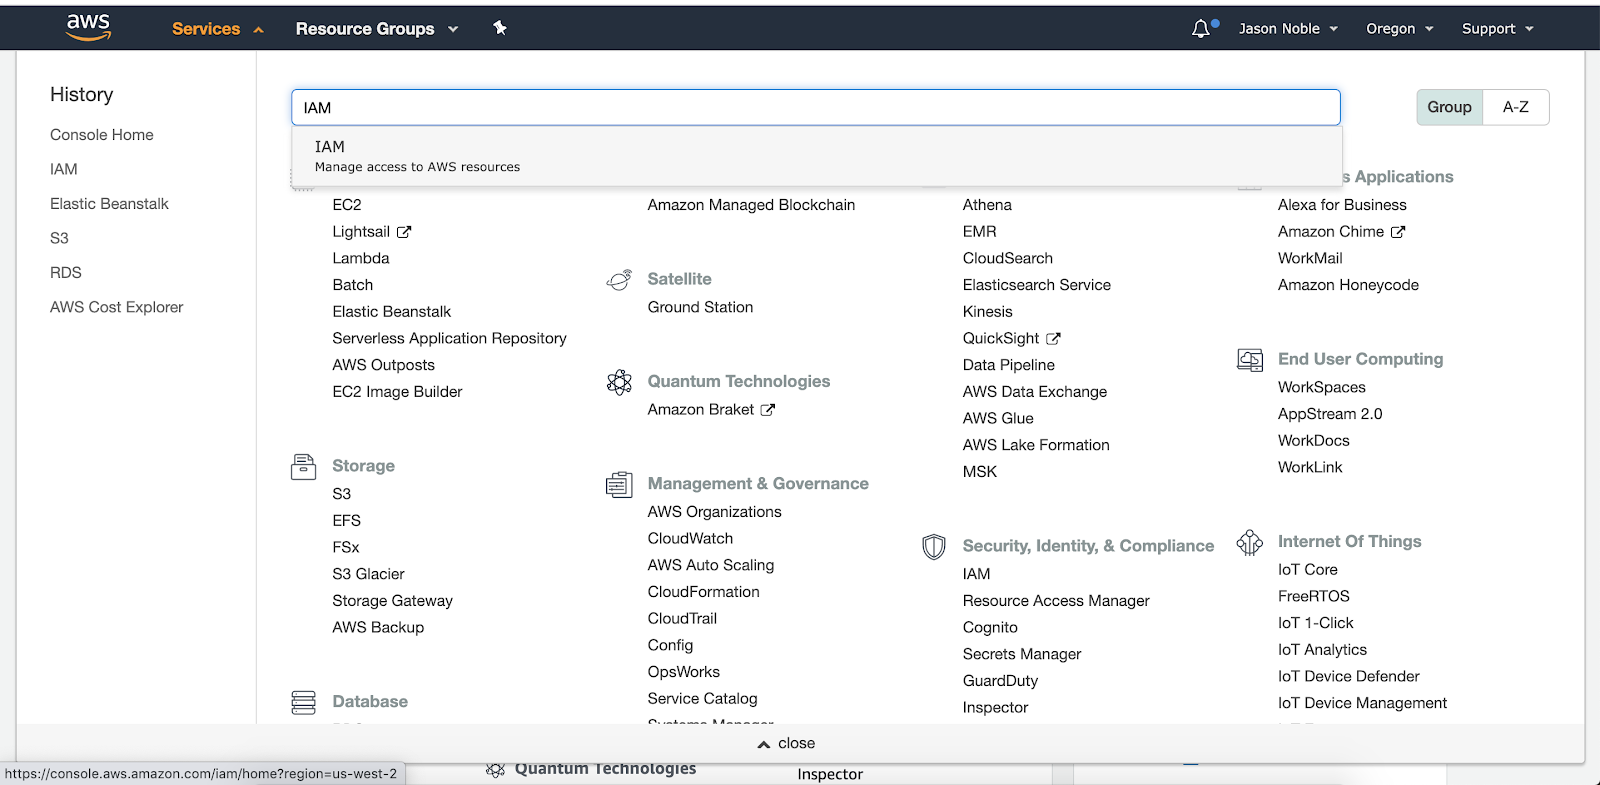Open the notifications bell icon
Image resolution: width=1600 pixels, height=785 pixels.
(1201, 29)
